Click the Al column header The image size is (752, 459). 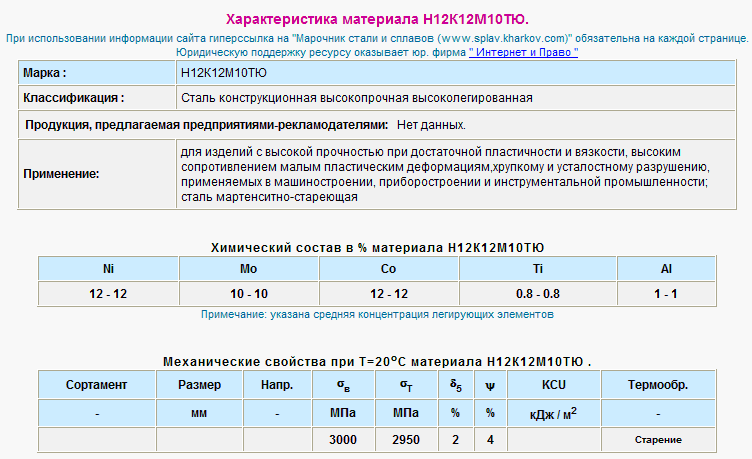click(665, 269)
